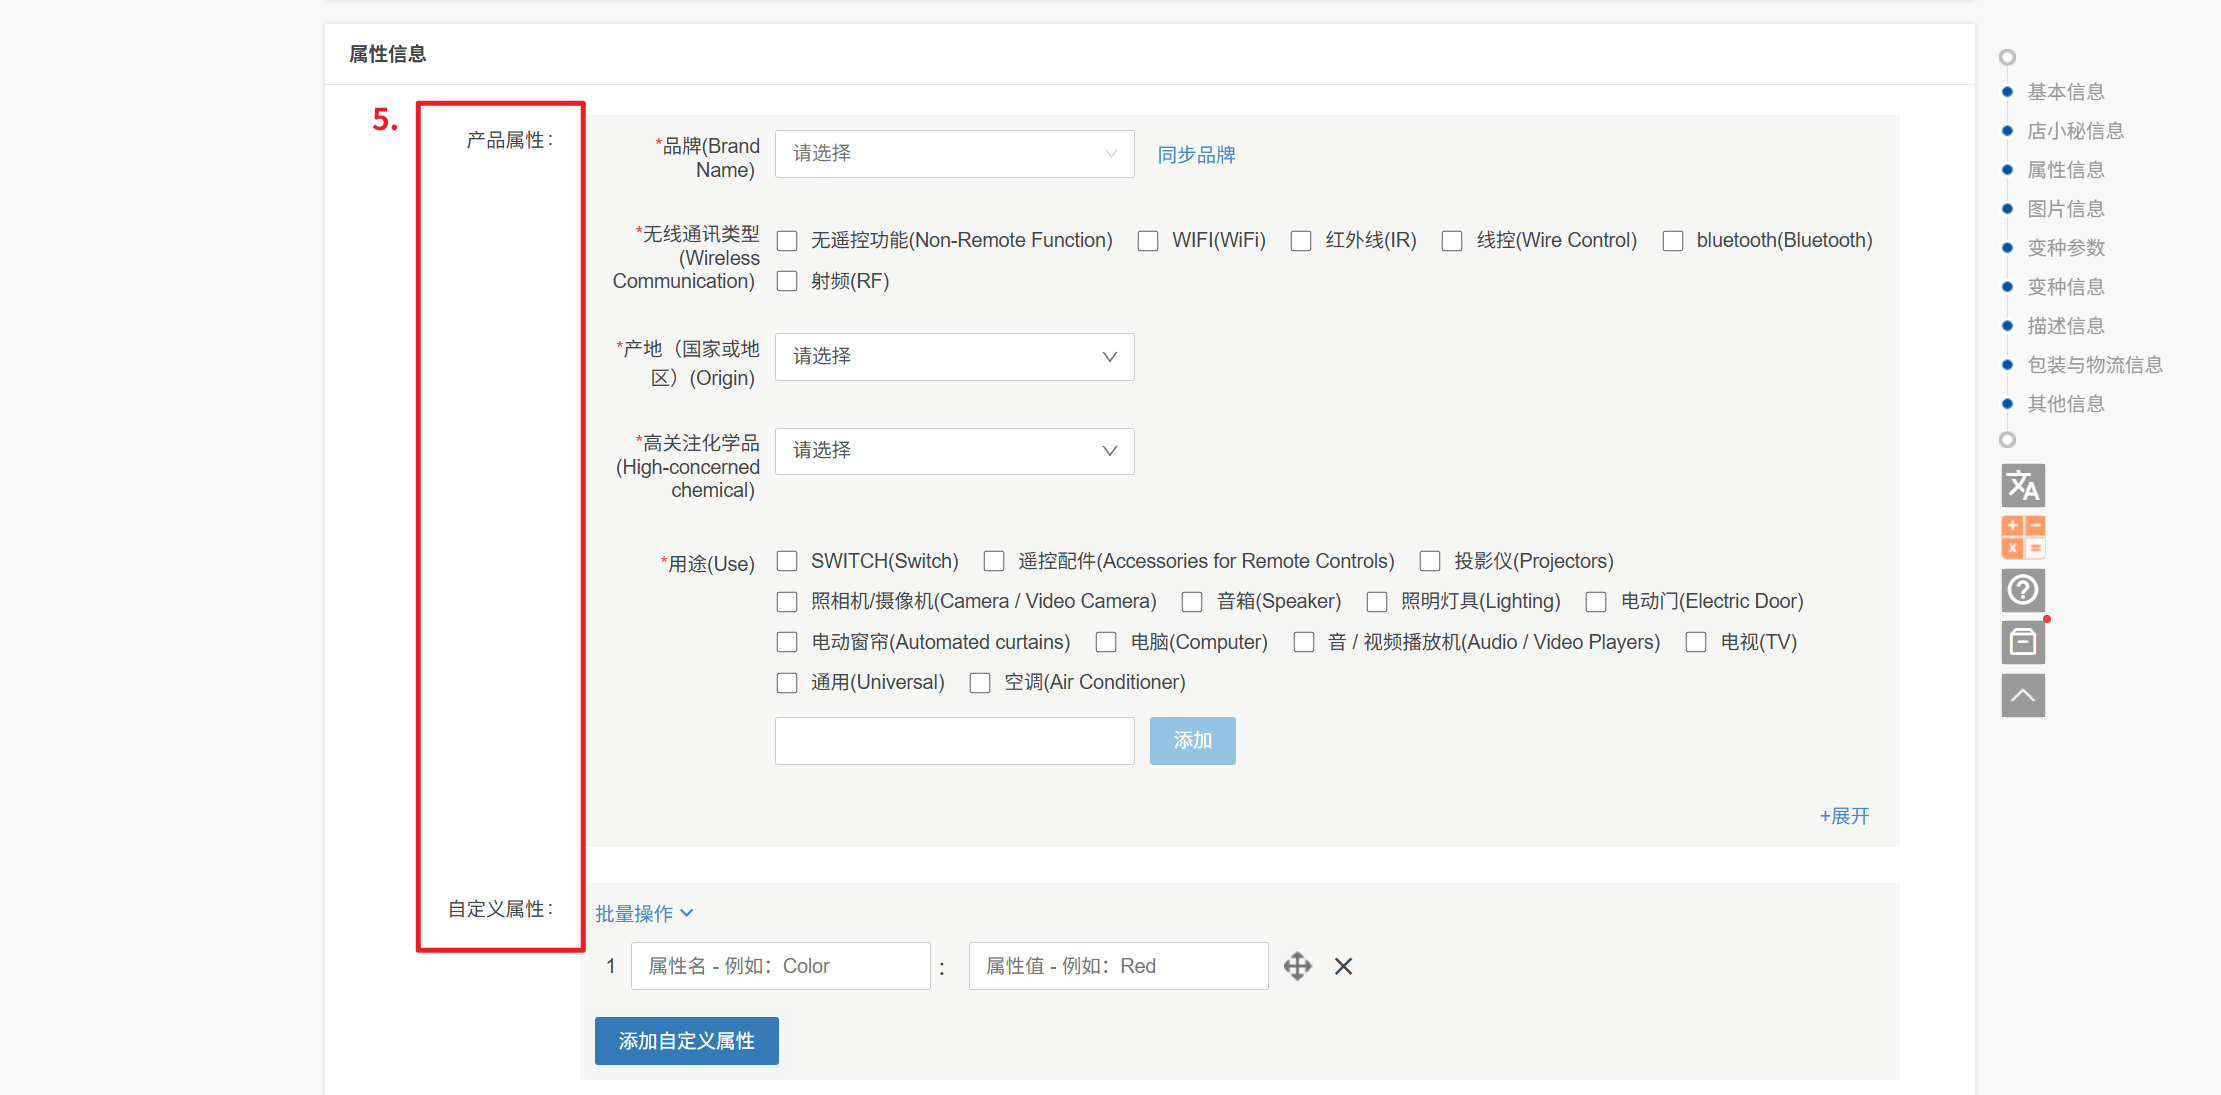Viewport: 2221px width, 1095px height.
Task: Click the back-to-top arrow icon
Action: point(2022,695)
